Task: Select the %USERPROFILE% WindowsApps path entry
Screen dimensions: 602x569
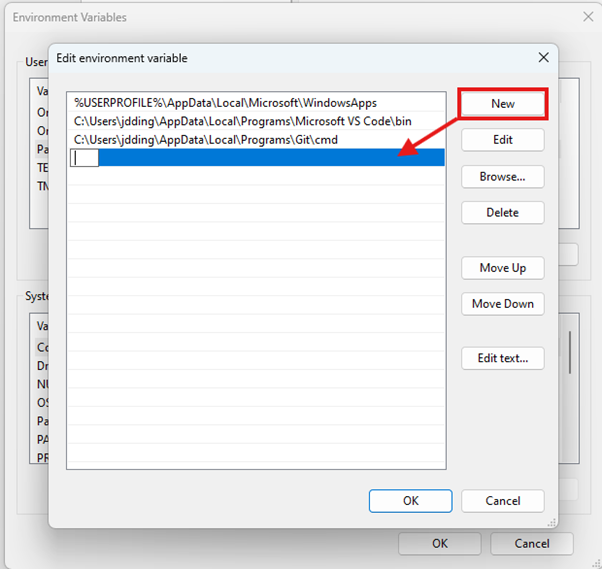Action: coord(225,103)
